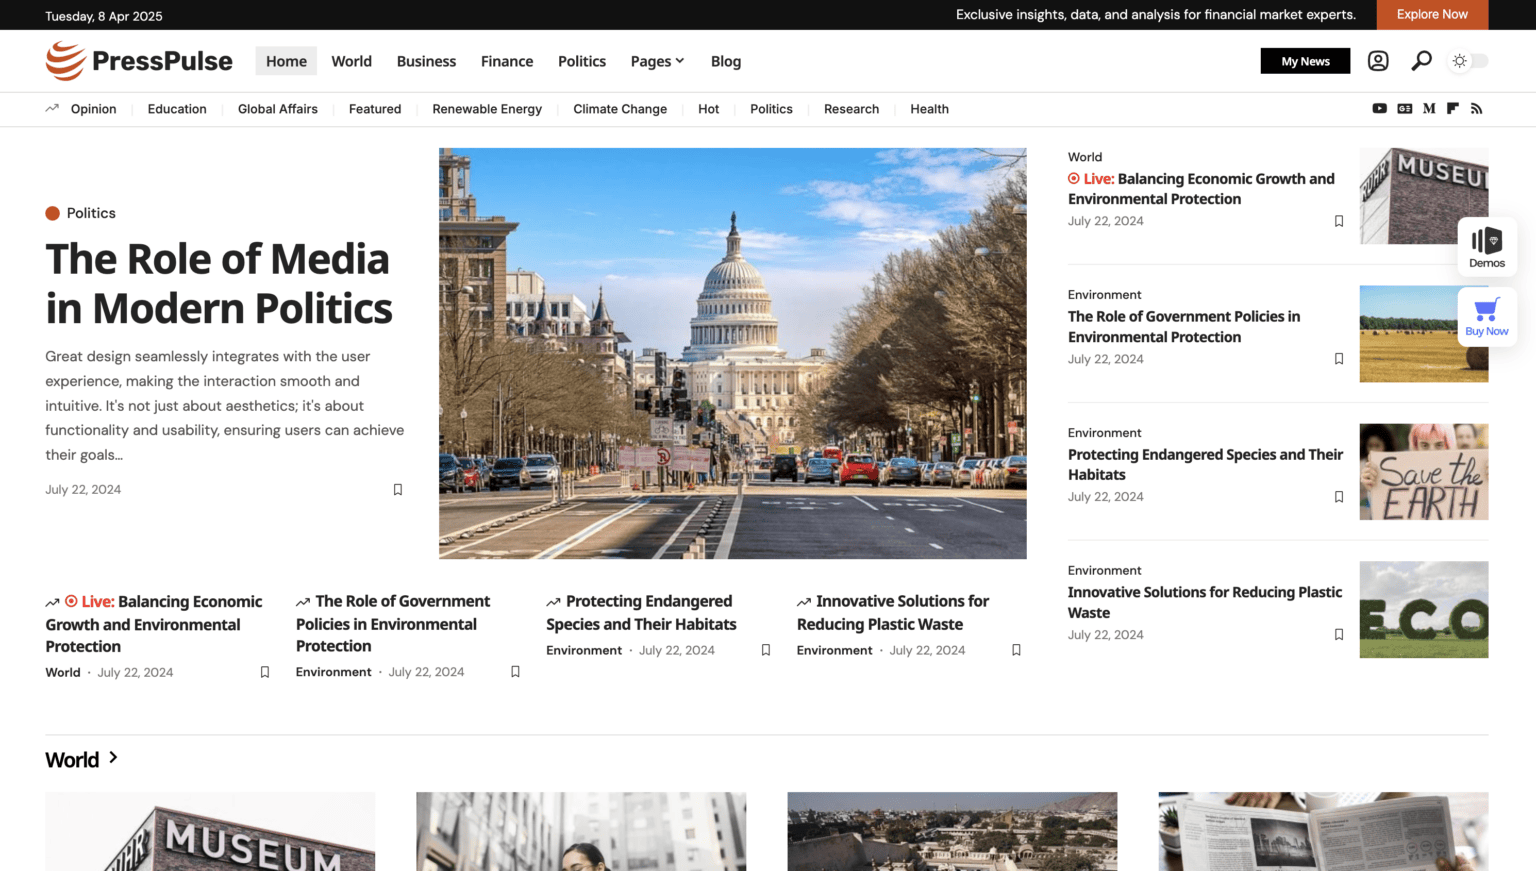This screenshot has height=871, width=1536.
Task: Click the Demos floating panel icon
Action: [x=1487, y=245]
